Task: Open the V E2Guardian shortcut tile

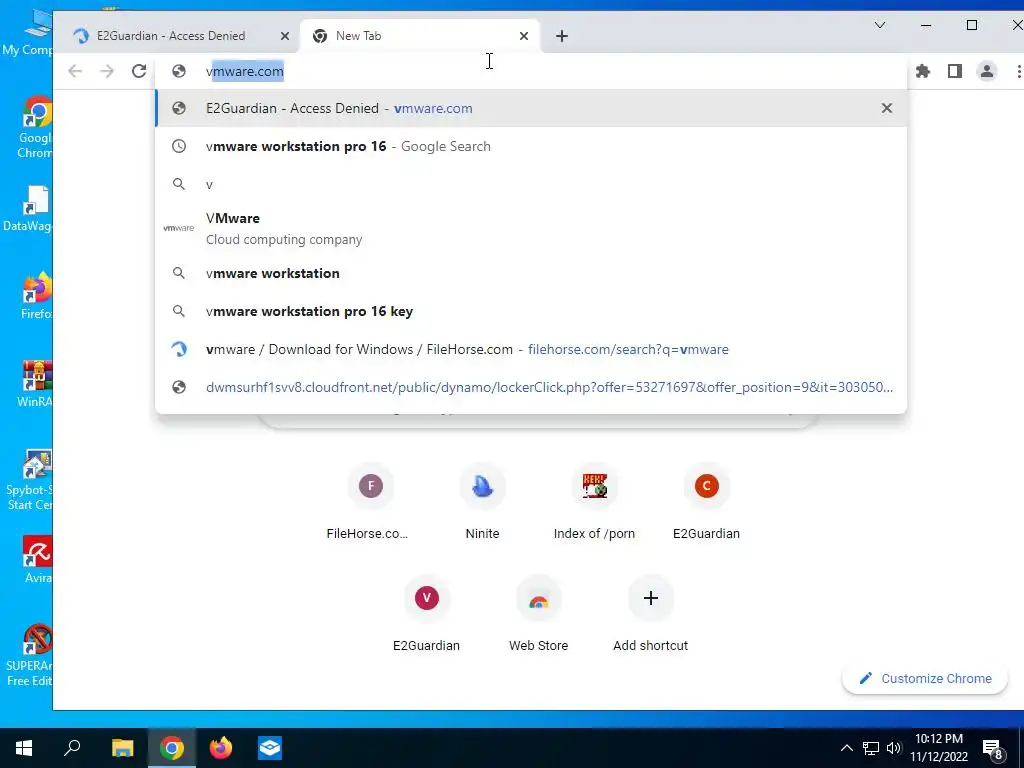Action: (x=426, y=614)
